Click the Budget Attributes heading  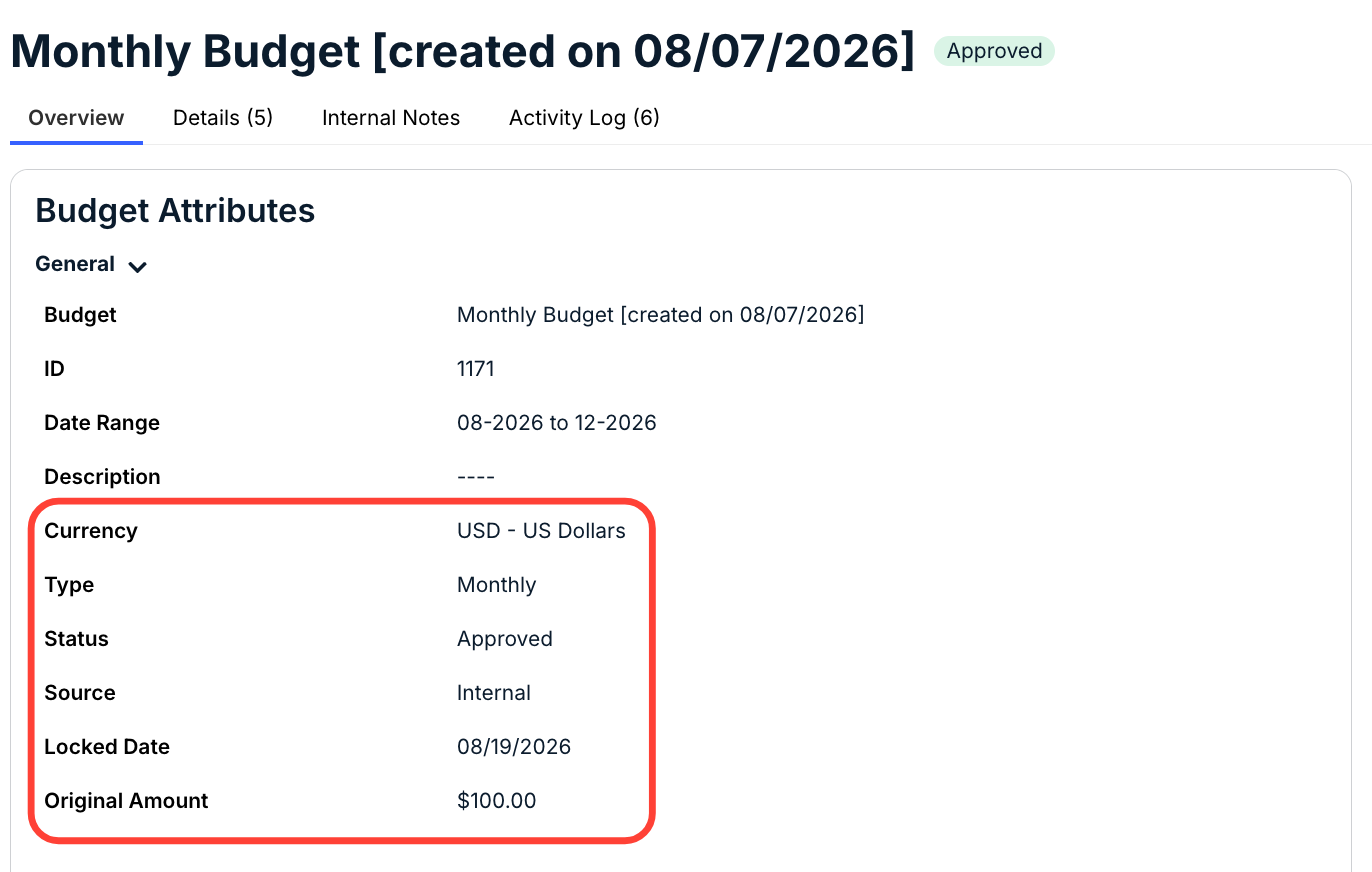point(175,210)
